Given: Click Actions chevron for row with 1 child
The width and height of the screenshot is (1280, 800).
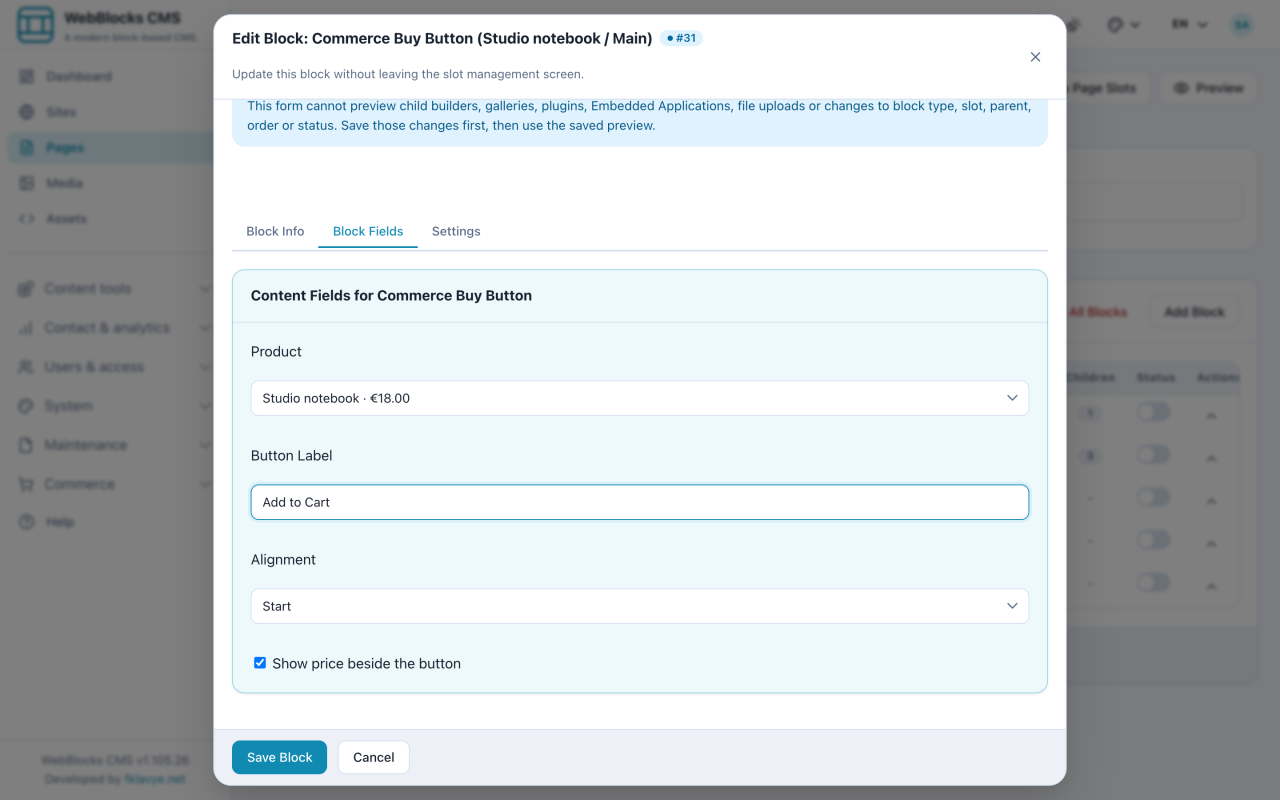Looking at the screenshot, I should pos(1211,414).
